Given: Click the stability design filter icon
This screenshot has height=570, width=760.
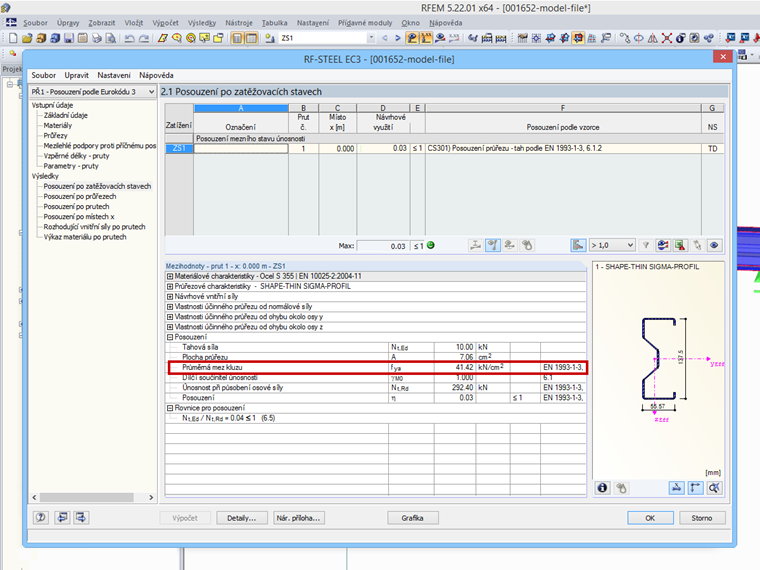Looking at the screenshot, I should (x=509, y=245).
